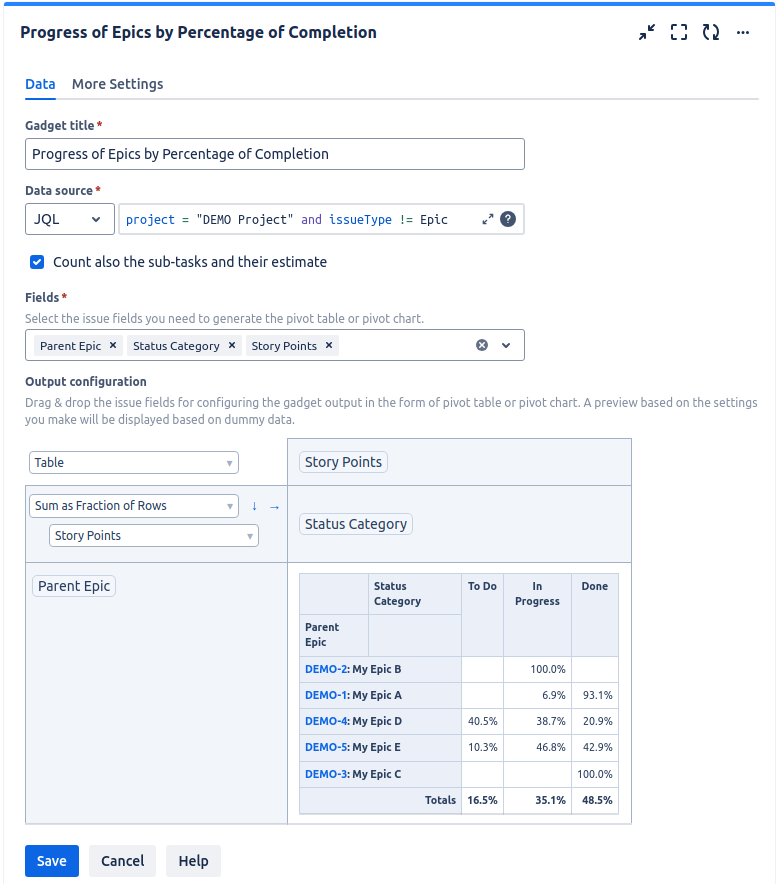The image size is (781, 884).
Task: Collapse the gadget using the minimize arrows icon
Action: click(647, 32)
